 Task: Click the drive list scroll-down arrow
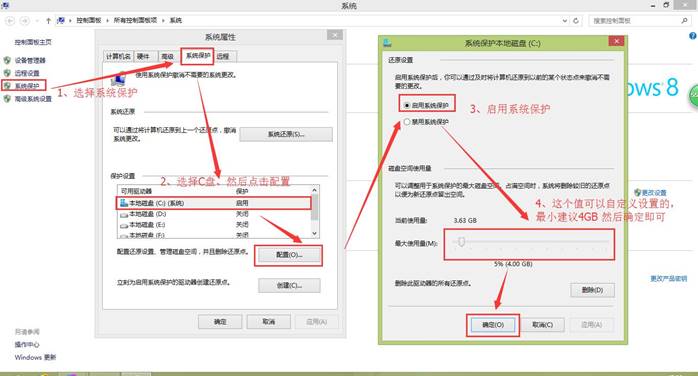pyautogui.click(x=315, y=233)
